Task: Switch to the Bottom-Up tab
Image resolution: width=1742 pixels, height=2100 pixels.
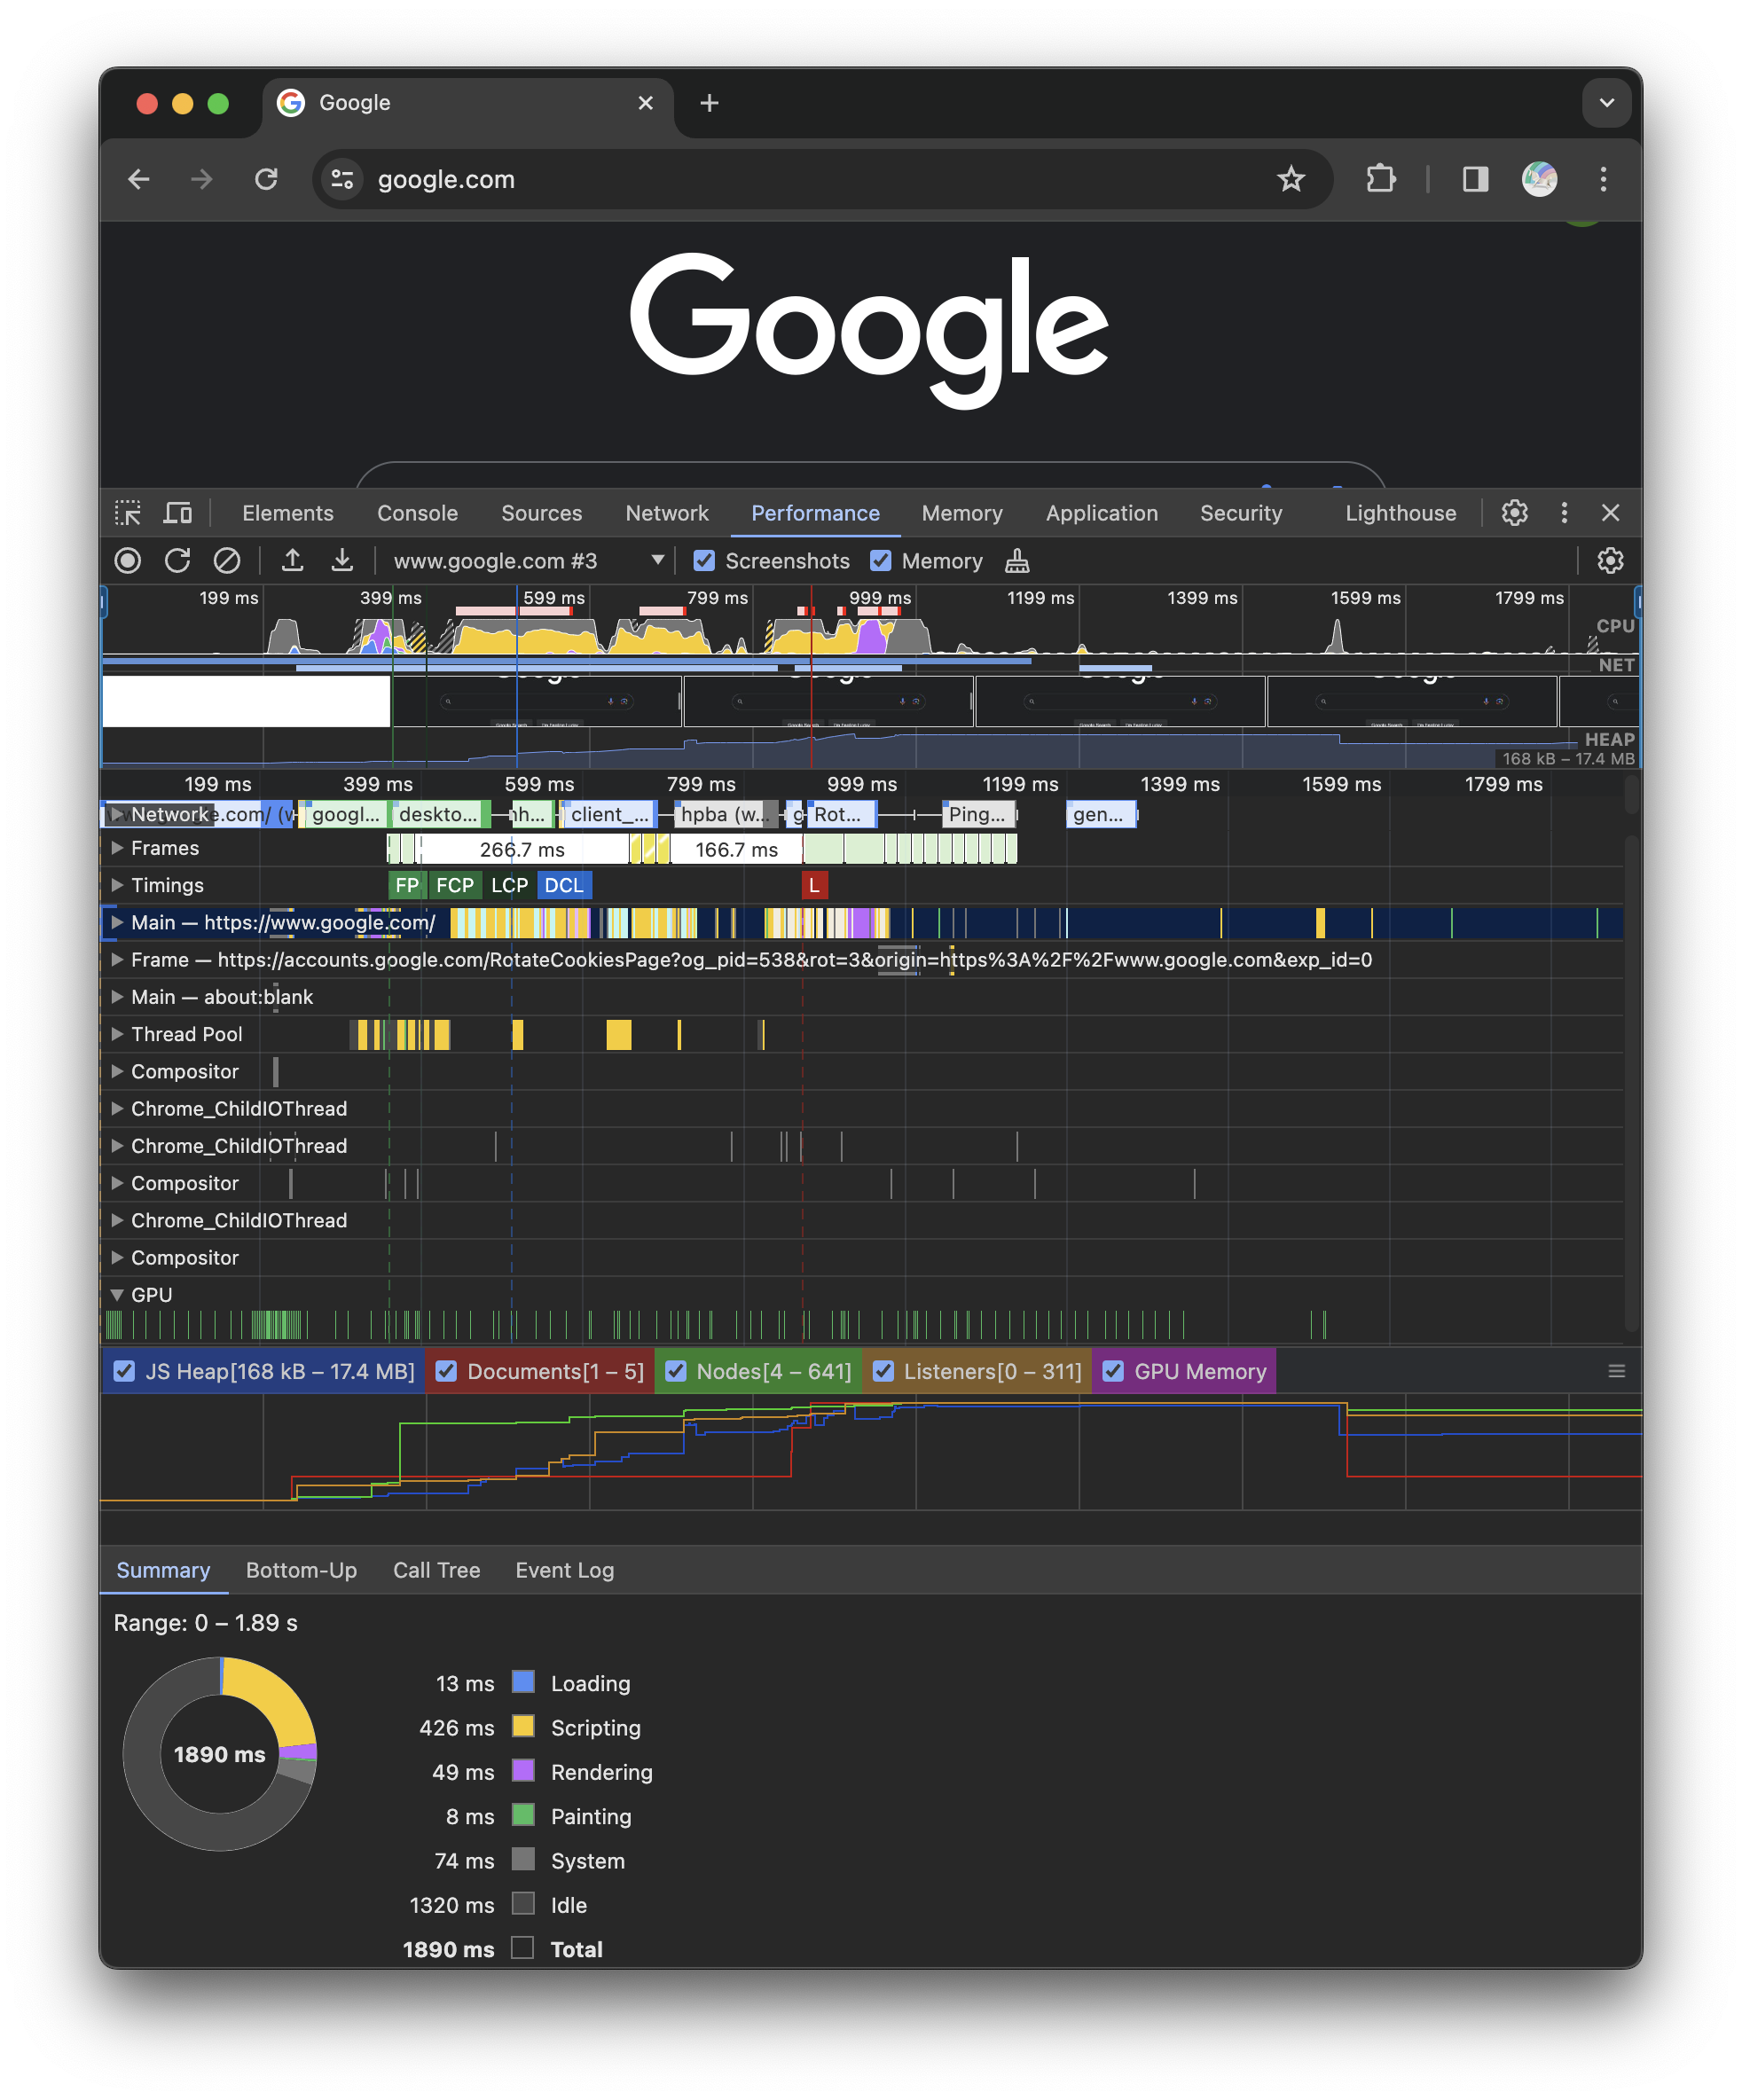Action: click(x=301, y=1570)
